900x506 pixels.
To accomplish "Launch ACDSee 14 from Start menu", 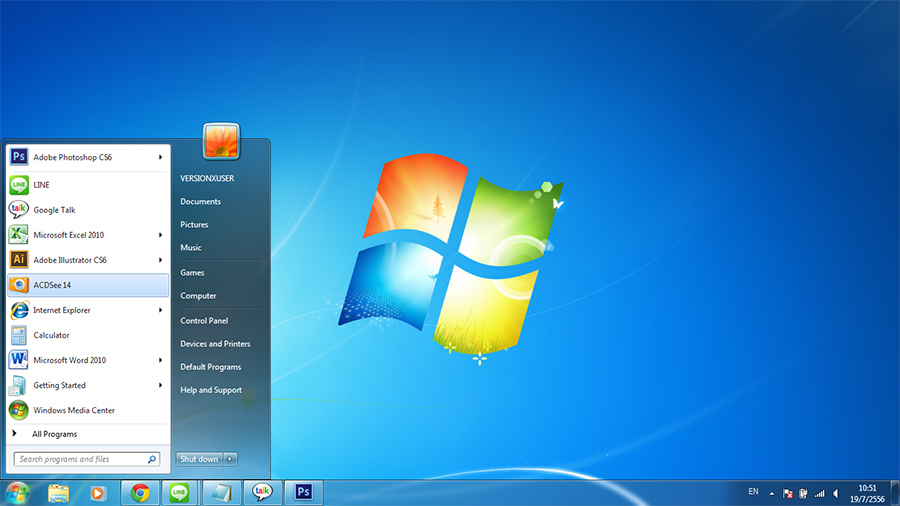I will coord(88,285).
